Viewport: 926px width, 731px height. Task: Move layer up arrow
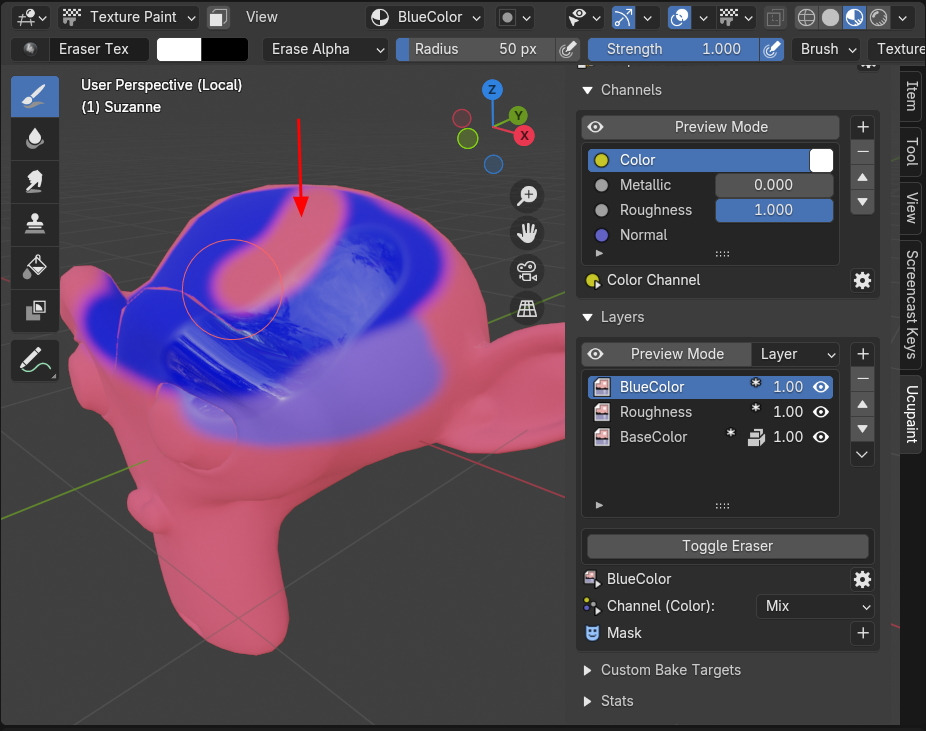point(862,404)
